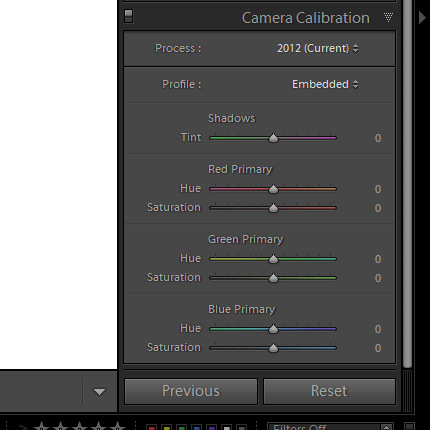Click the Reset button
This screenshot has height=430, width=430.
(x=329, y=391)
